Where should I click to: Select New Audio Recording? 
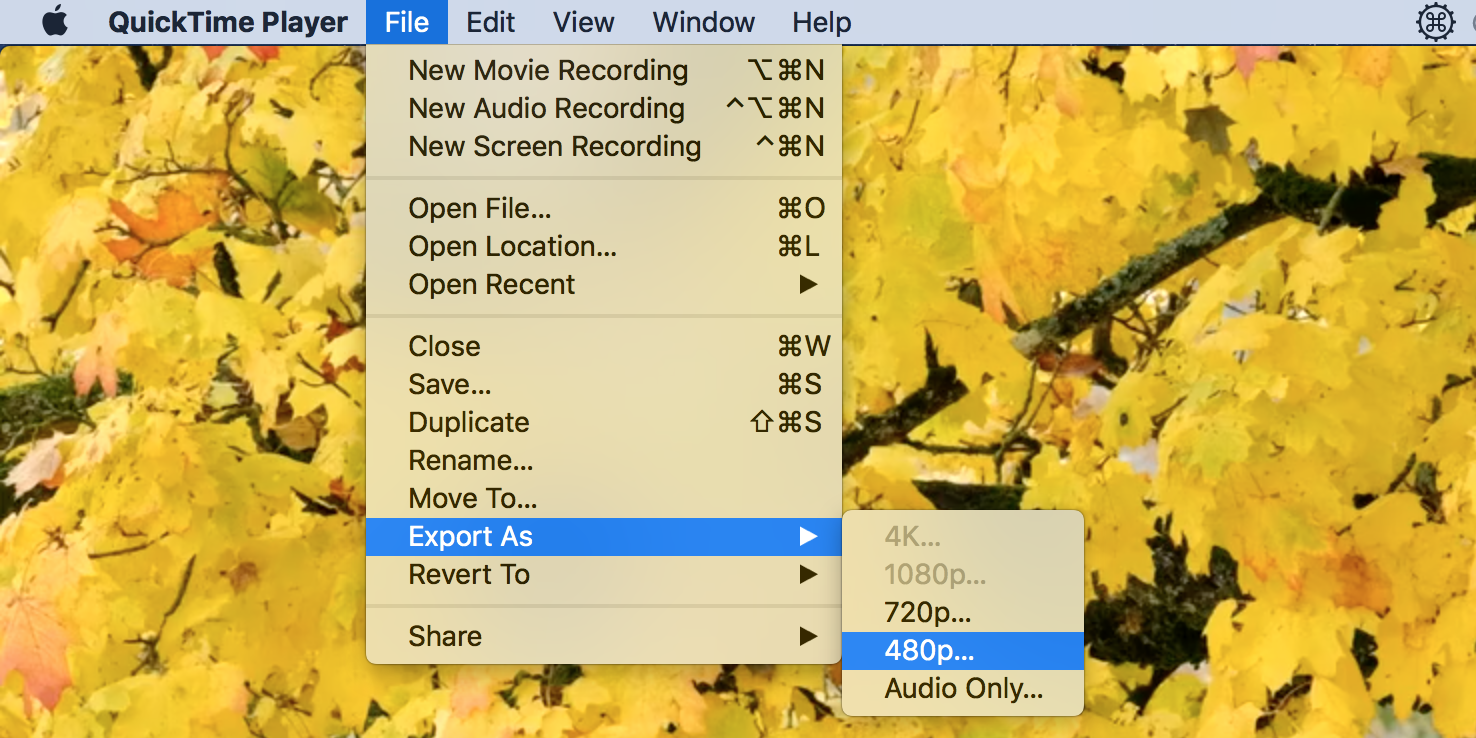(546, 108)
